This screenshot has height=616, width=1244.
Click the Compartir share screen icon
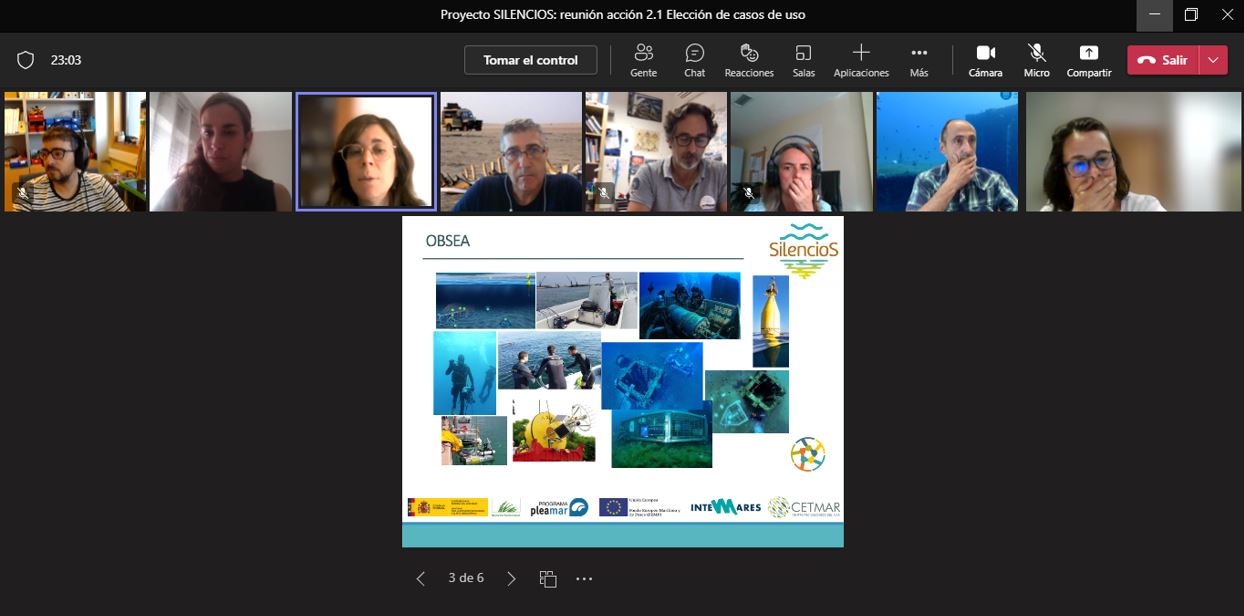[1088, 60]
